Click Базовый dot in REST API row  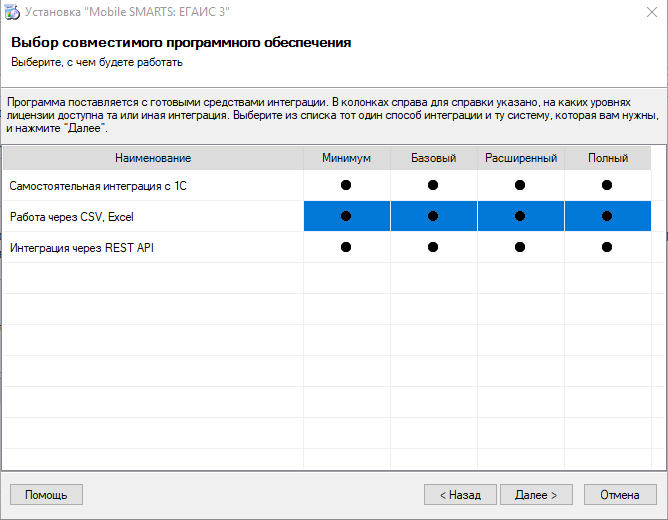click(x=433, y=247)
